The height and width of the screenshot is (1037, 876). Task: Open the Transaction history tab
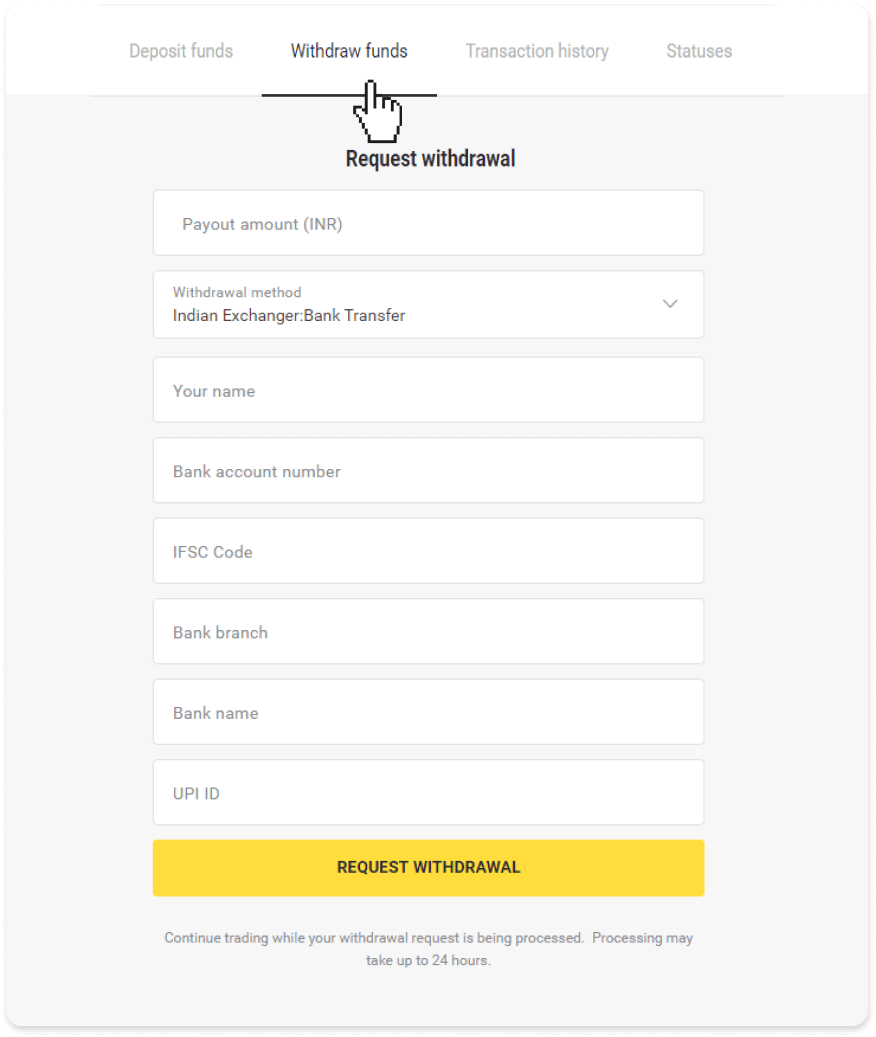(x=537, y=50)
